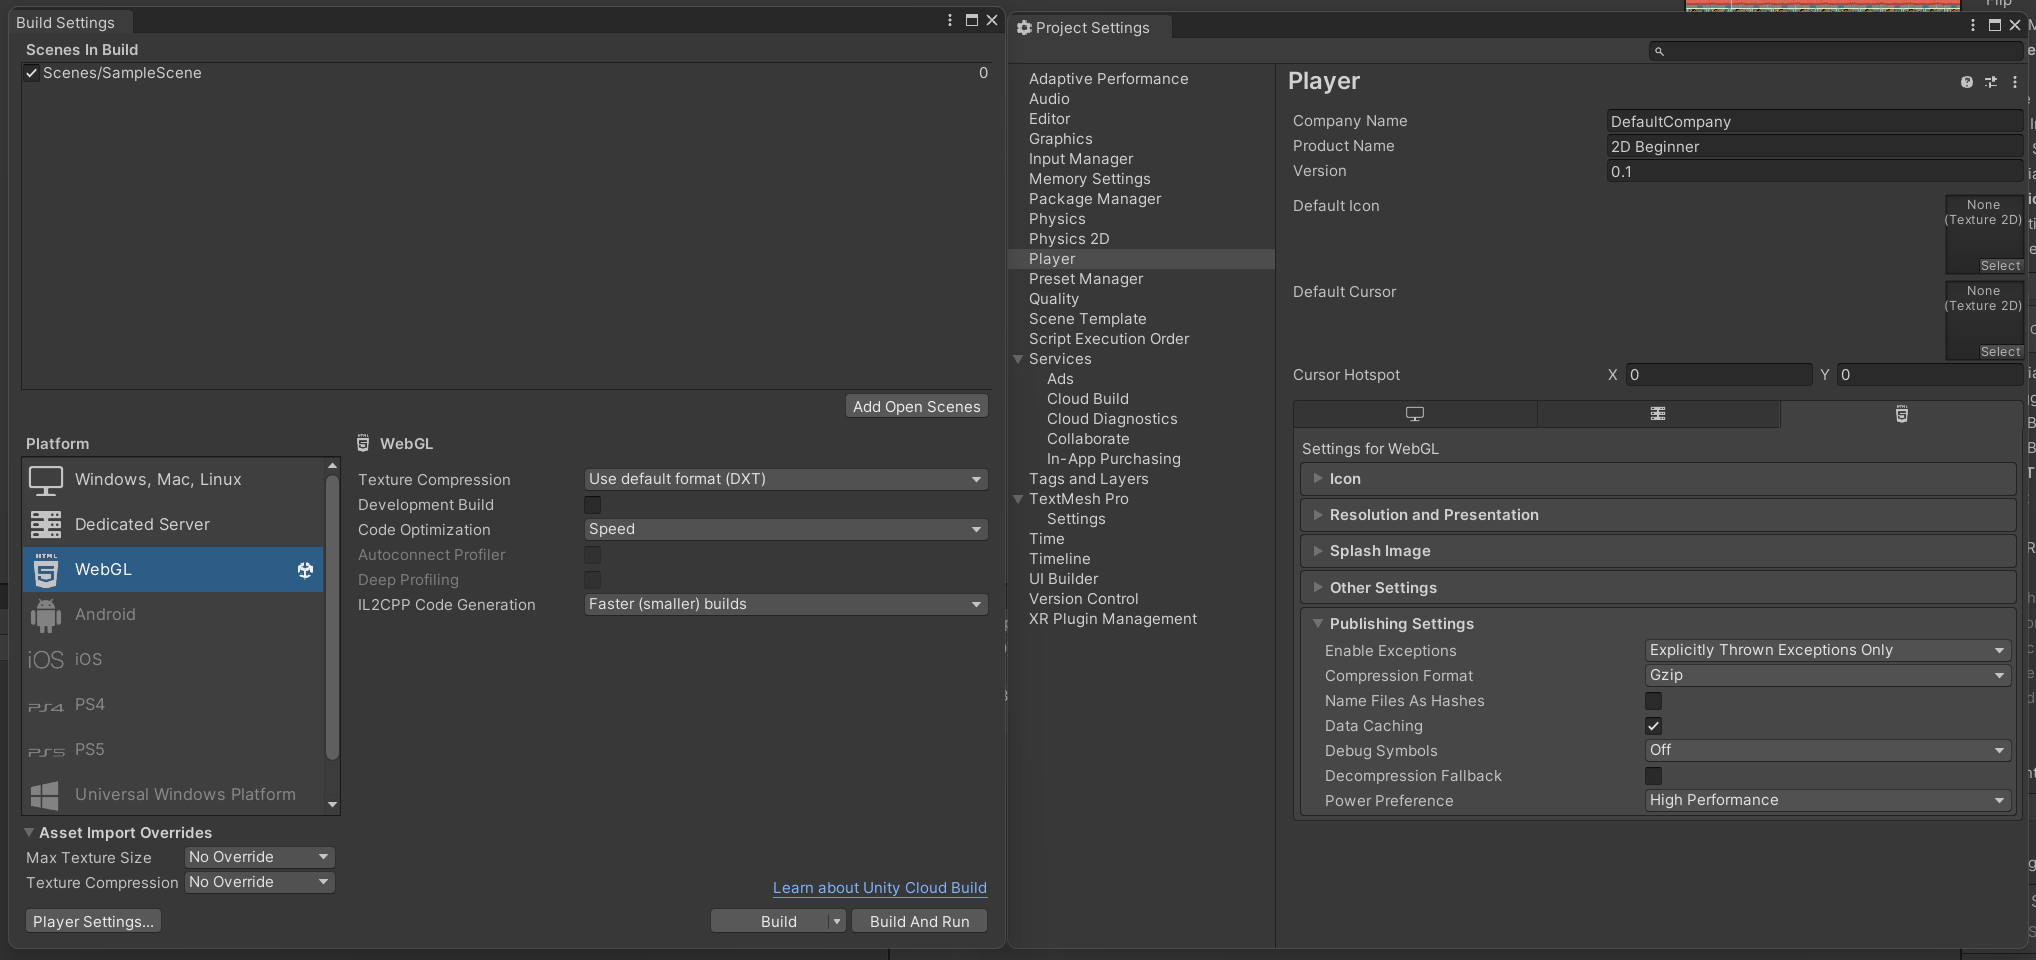2036x960 pixels.
Task: Select Android platform
Action: (x=173, y=614)
